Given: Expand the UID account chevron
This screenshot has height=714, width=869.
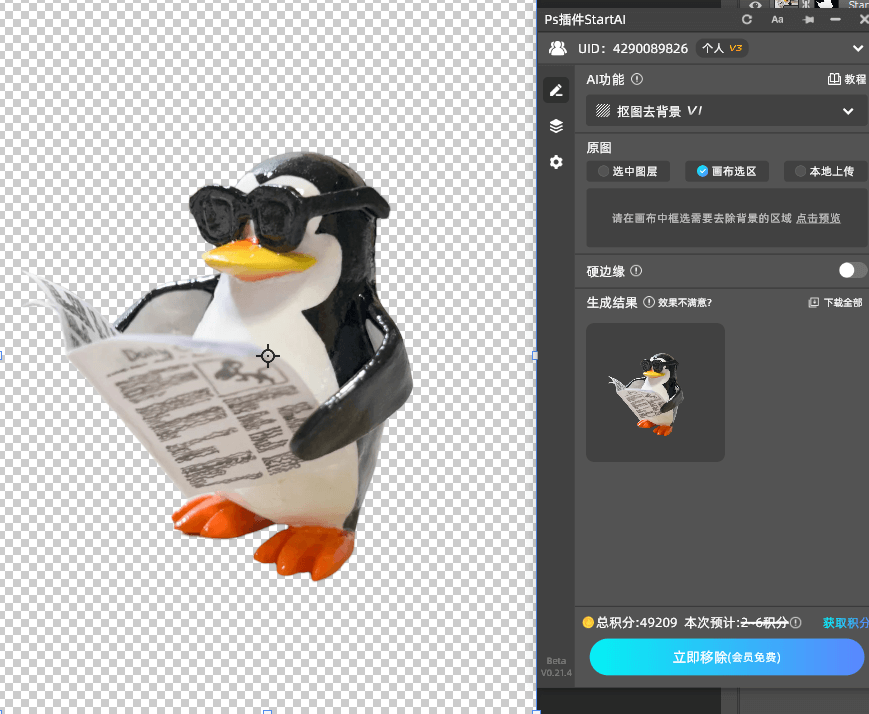Looking at the screenshot, I should pyautogui.click(x=858, y=48).
